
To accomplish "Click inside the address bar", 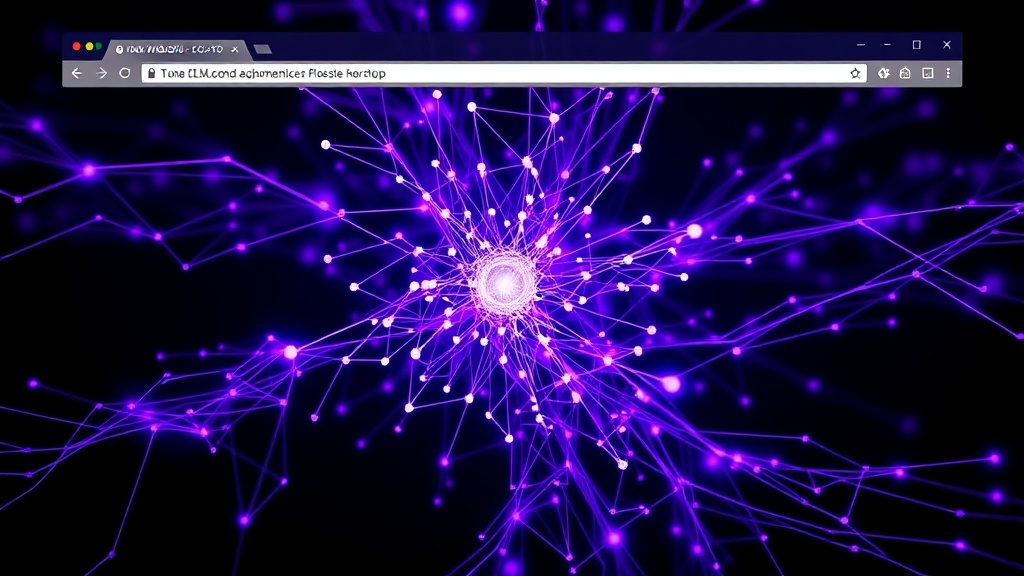I will pyautogui.click(x=504, y=73).
